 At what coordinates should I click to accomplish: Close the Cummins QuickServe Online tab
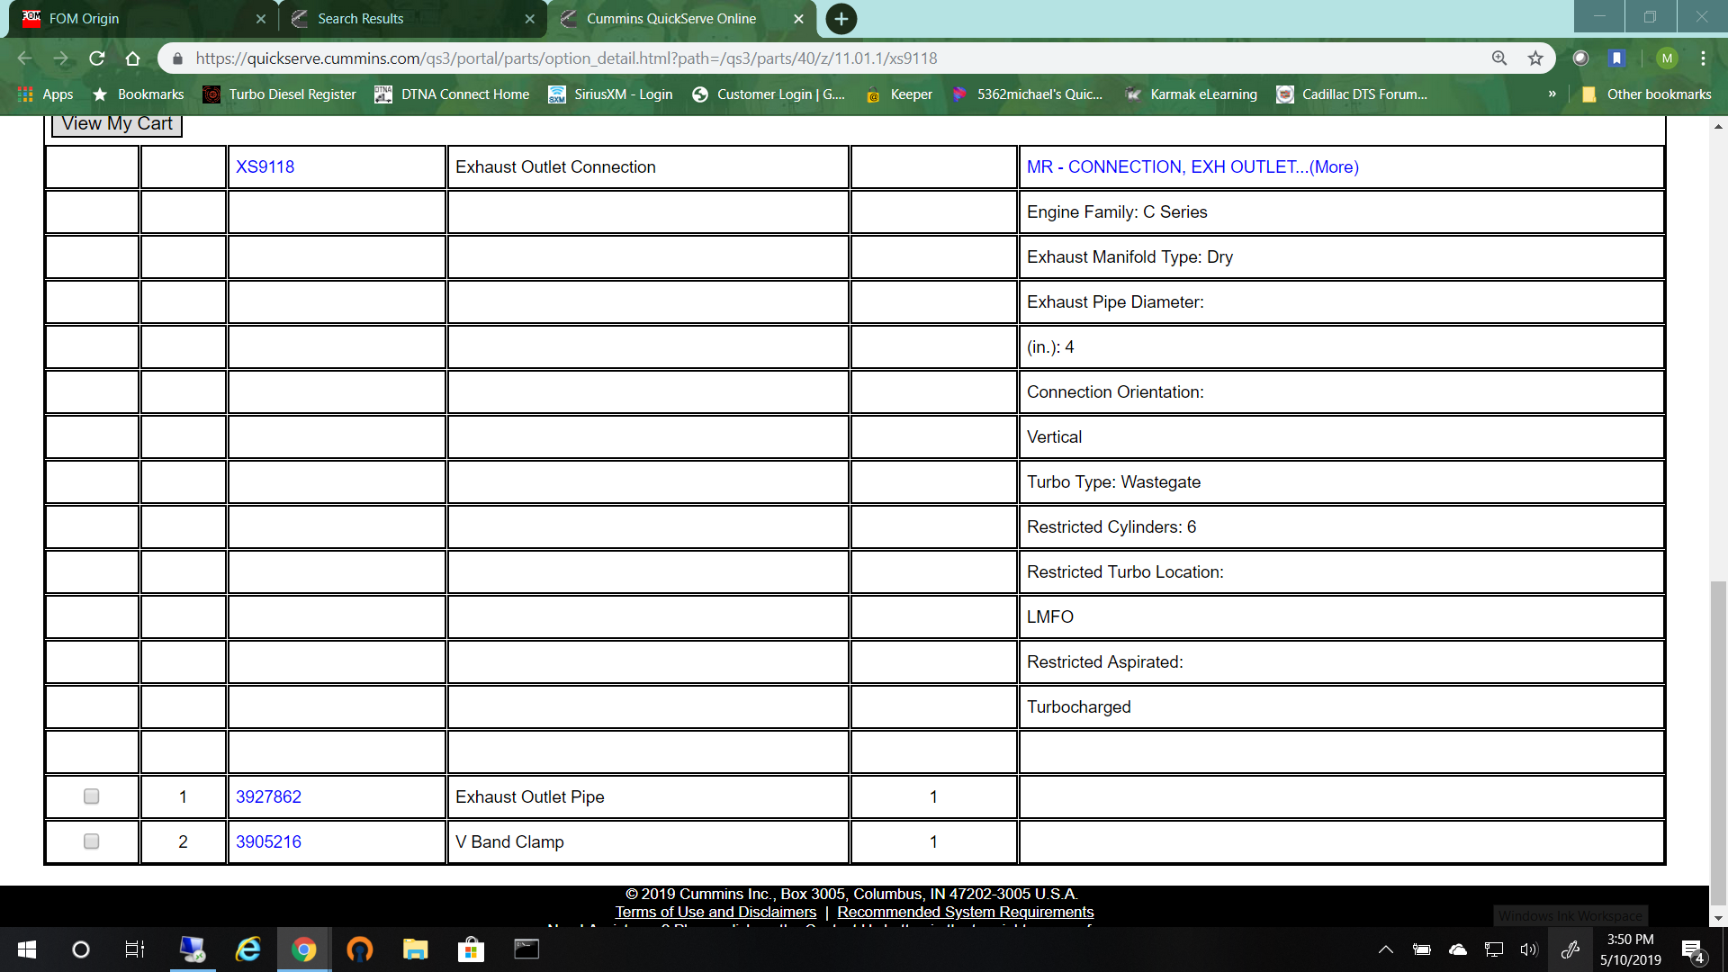coord(798,19)
